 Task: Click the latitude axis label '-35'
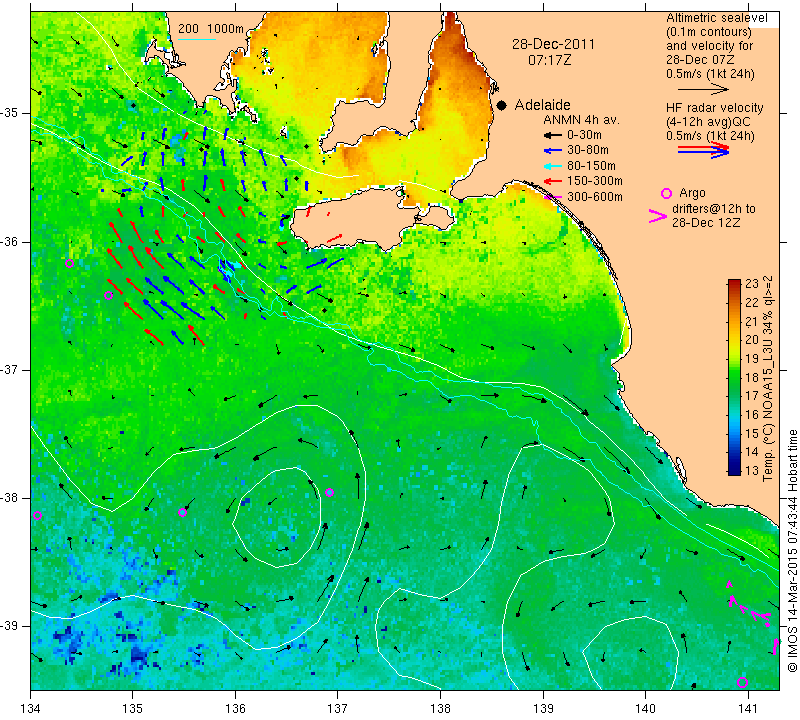[x=11, y=113]
